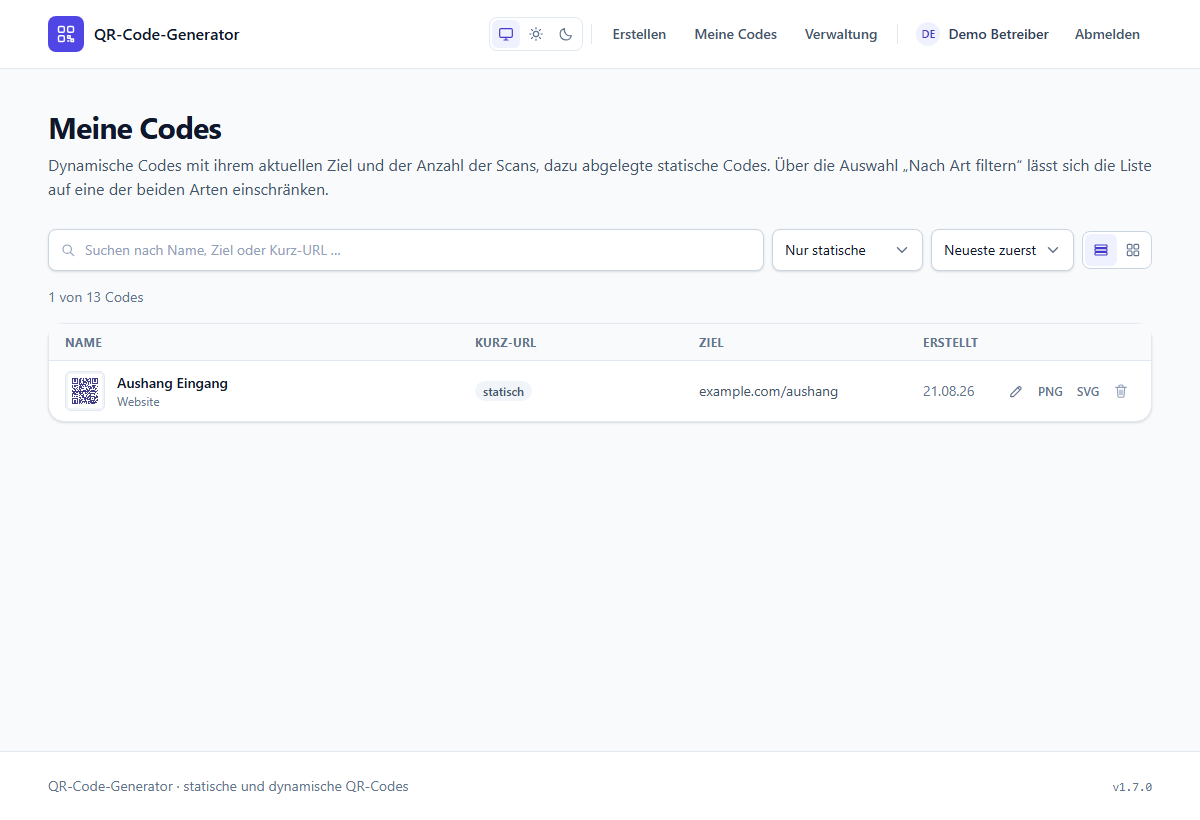The width and height of the screenshot is (1200, 820).
Task: Click the ZIEL column header
Action: [x=711, y=343]
